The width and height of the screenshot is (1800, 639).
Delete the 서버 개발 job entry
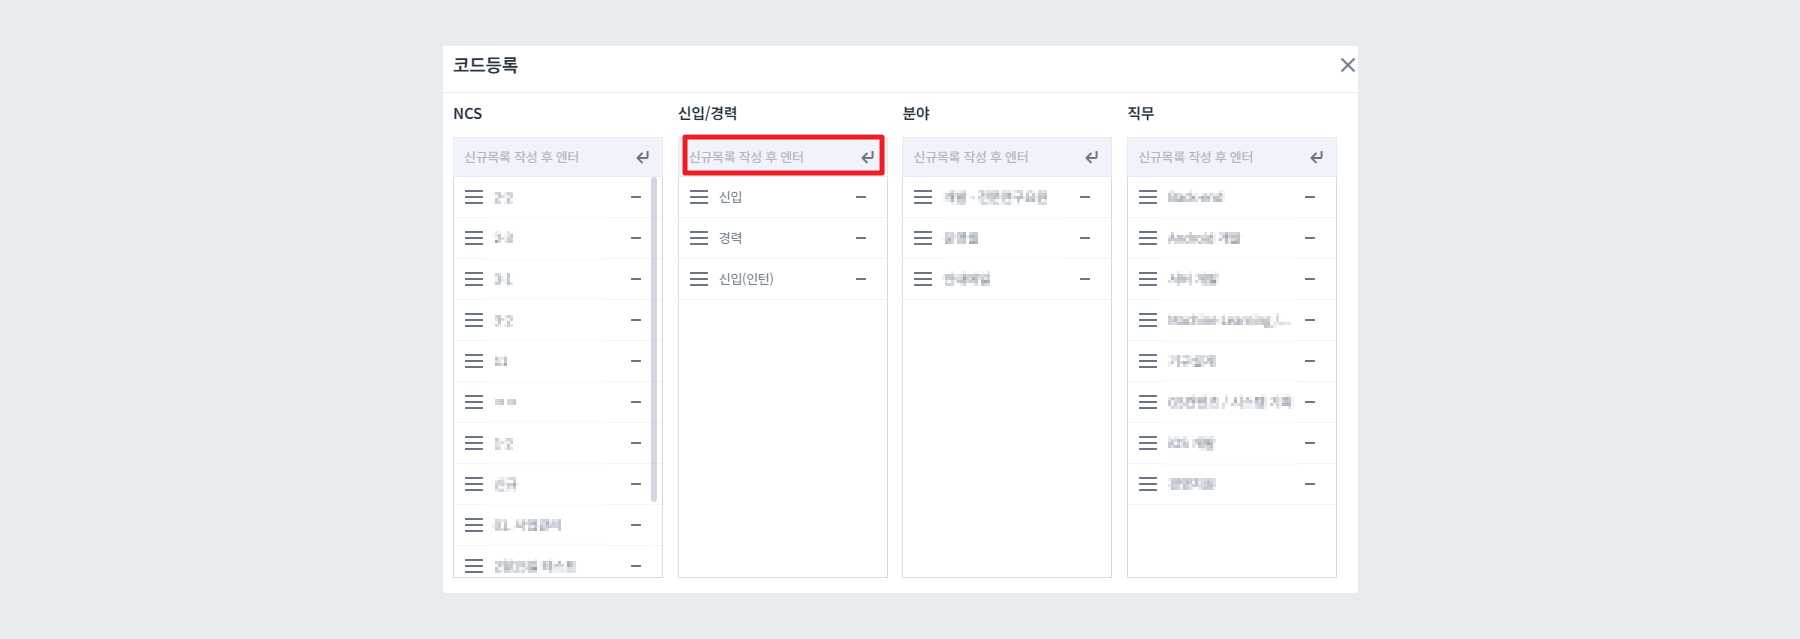coord(1310,278)
